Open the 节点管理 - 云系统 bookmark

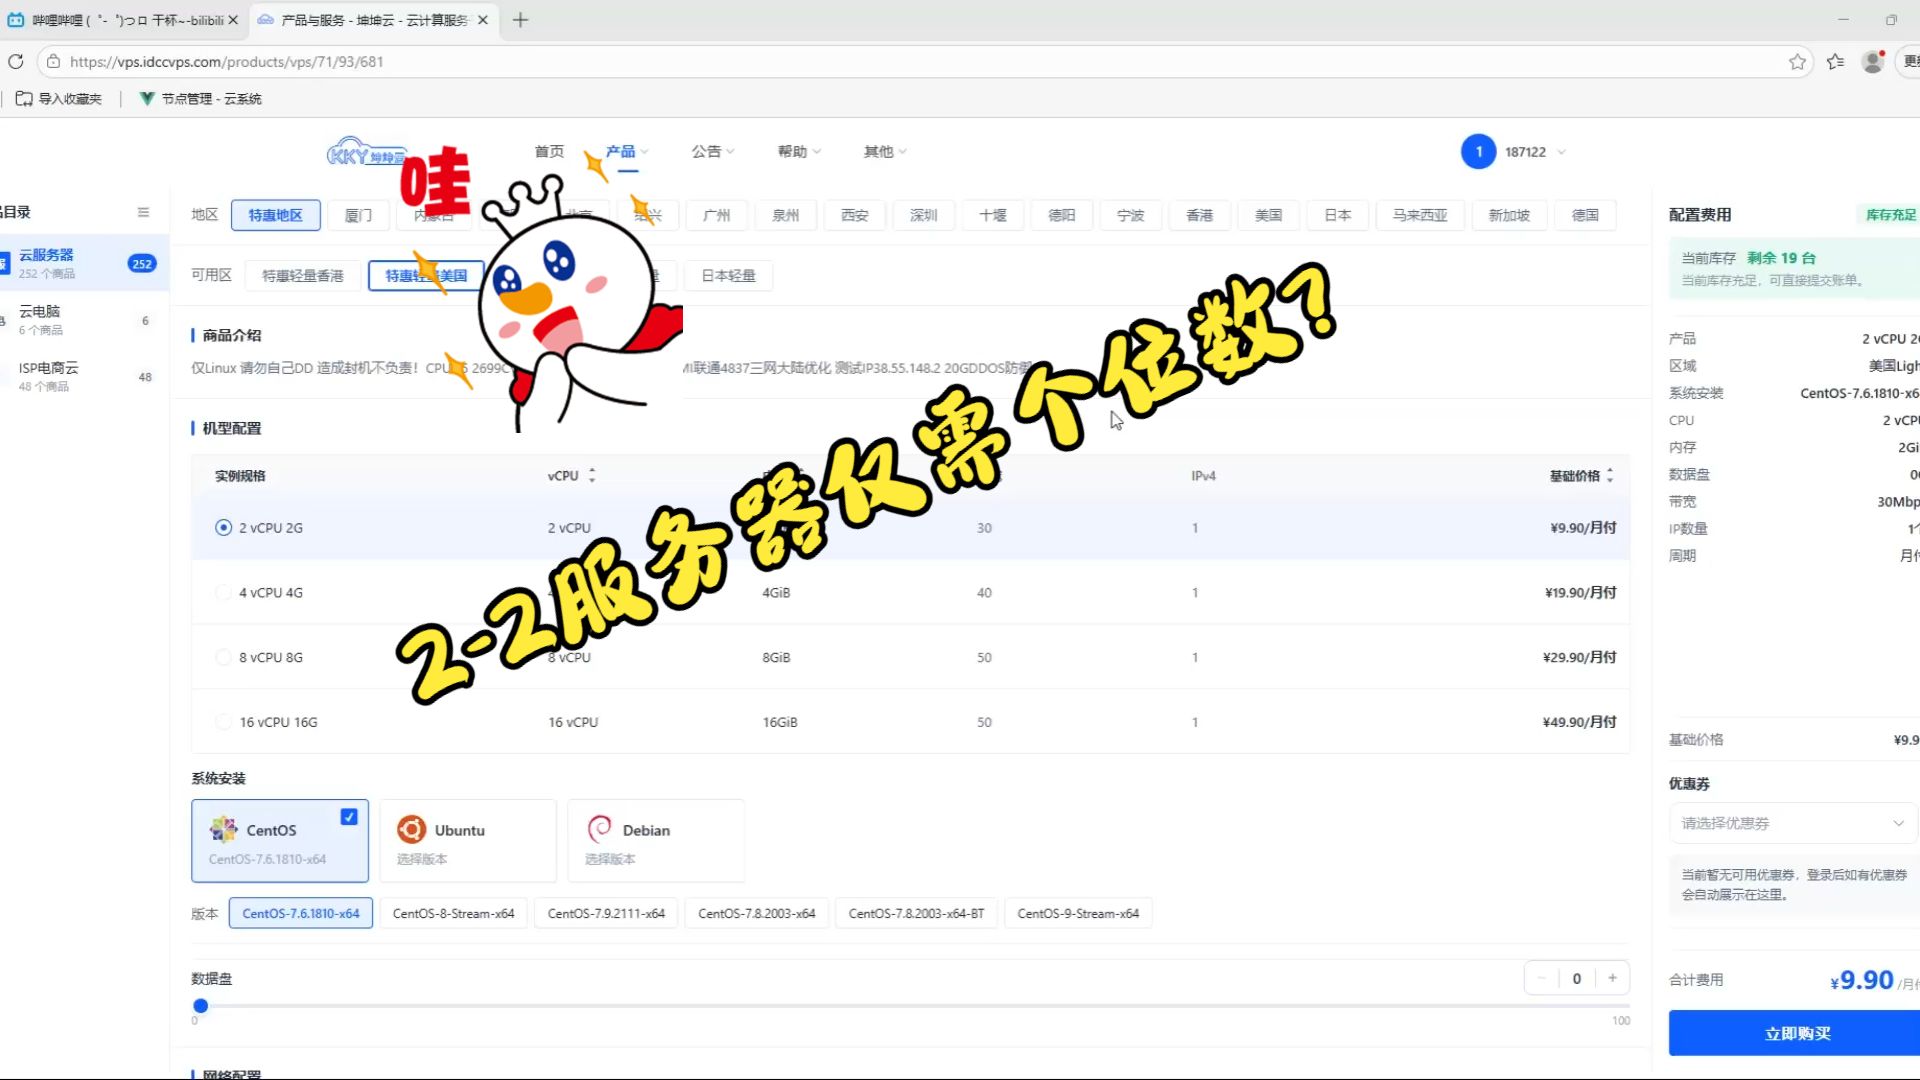(x=200, y=99)
